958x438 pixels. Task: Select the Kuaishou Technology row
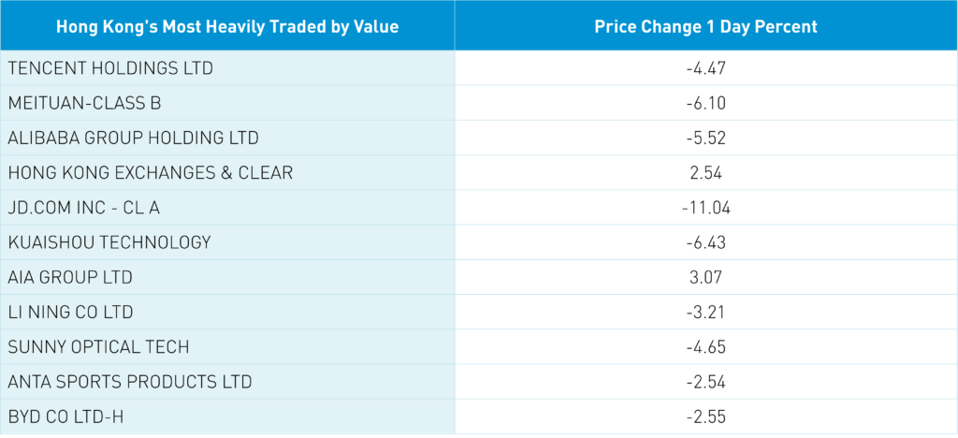(x=110, y=242)
